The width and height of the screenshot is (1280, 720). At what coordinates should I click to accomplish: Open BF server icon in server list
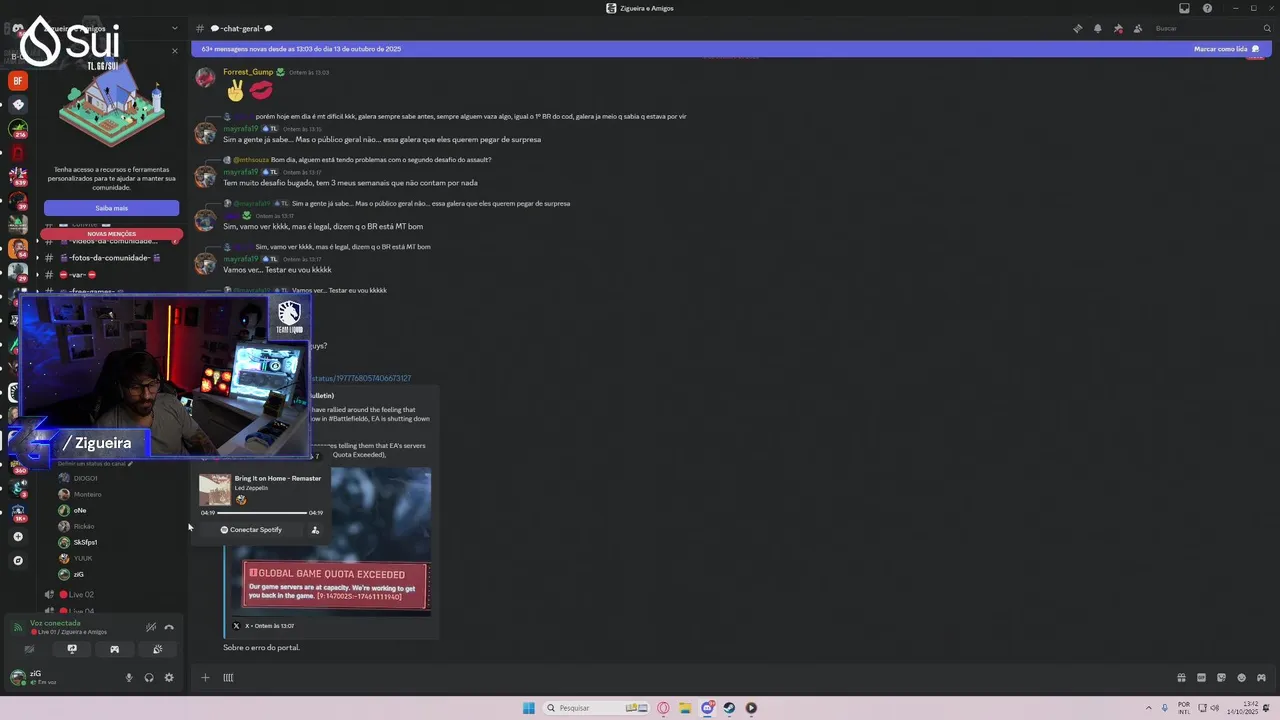(x=18, y=80)
